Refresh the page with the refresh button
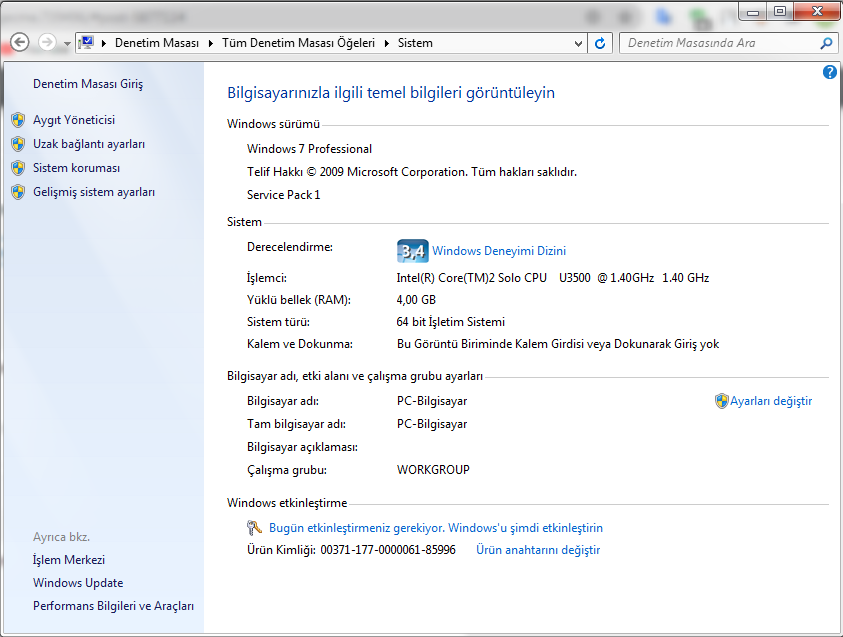The image size is (843, 637). (x=600, y=43)
